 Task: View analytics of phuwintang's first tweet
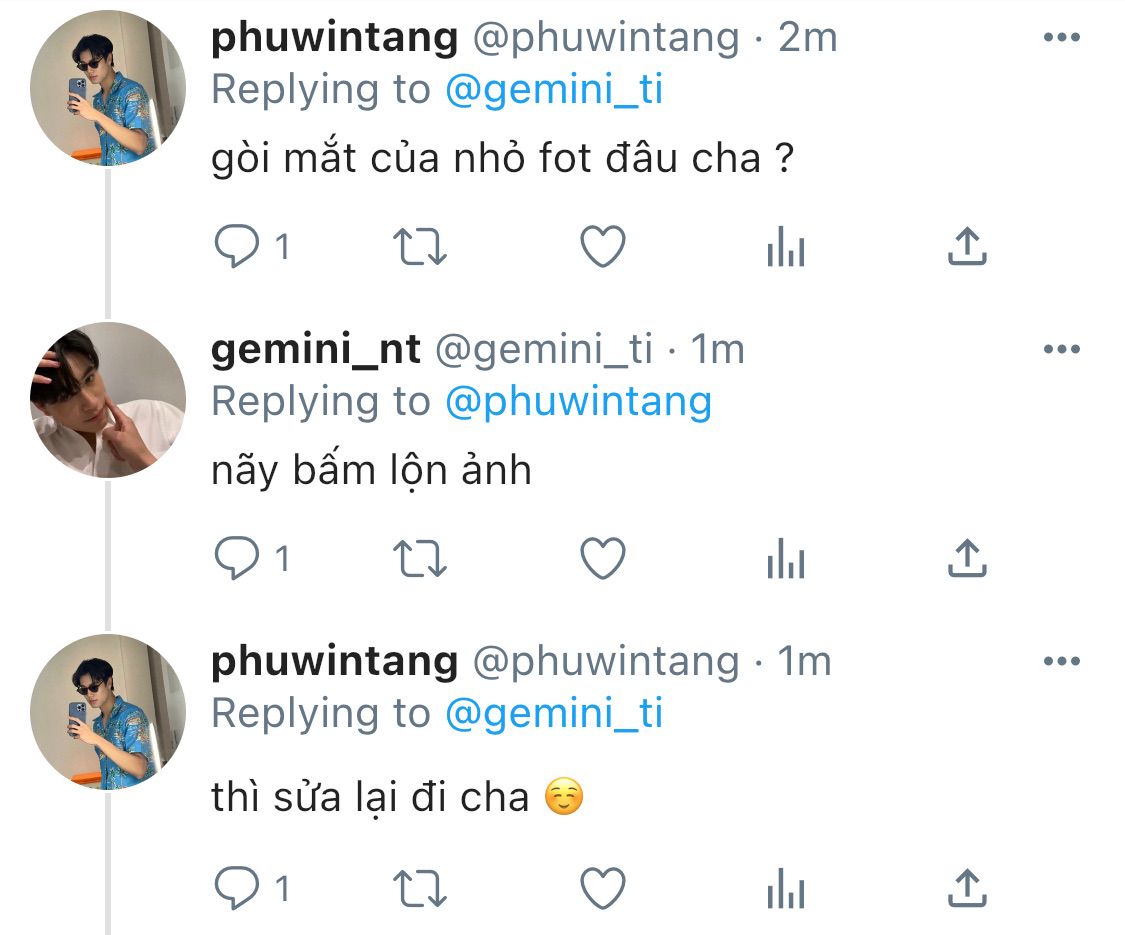click(786, 247)
